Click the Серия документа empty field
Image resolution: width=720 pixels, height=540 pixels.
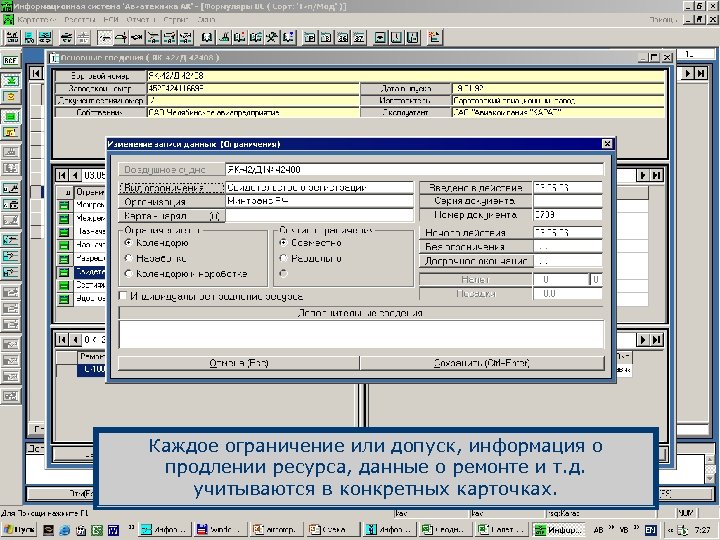coord(568,201)
